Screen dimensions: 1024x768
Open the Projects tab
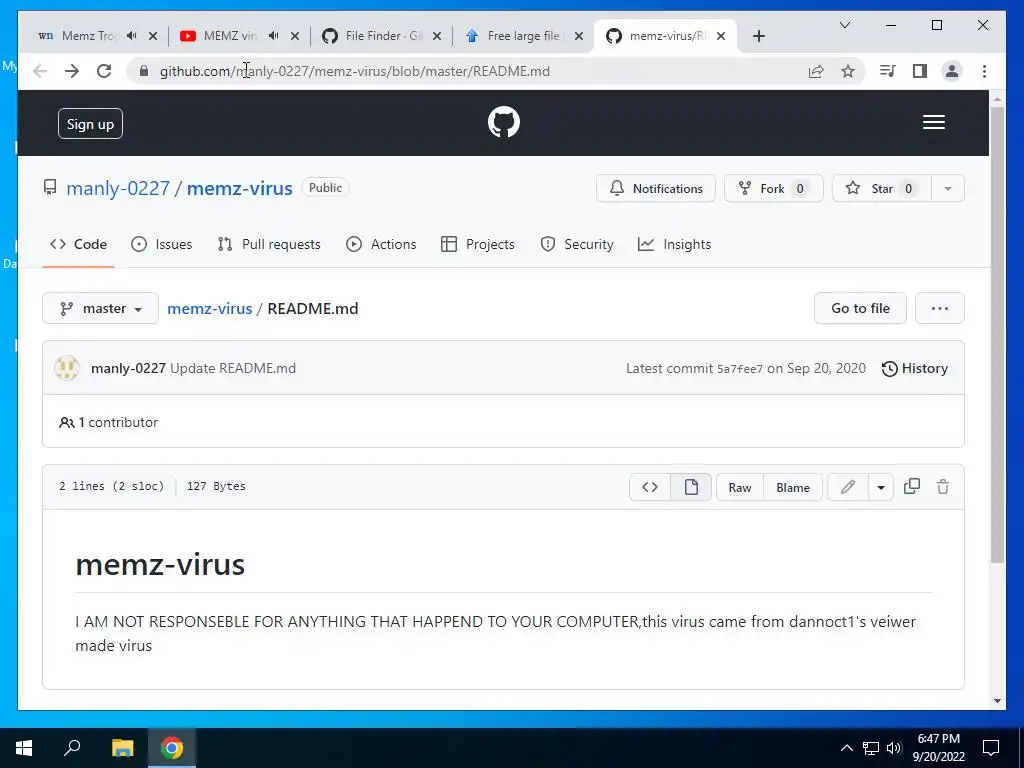pos(478,244)
